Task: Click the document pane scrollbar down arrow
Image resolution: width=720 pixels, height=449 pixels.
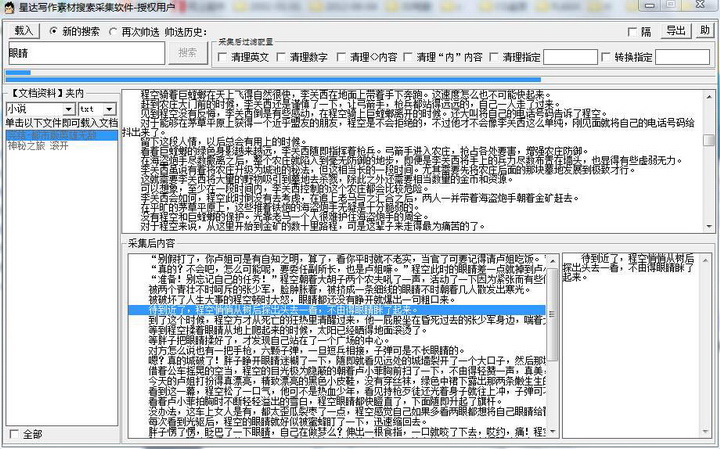Action: pyautogui.click(x=709, y=227)
